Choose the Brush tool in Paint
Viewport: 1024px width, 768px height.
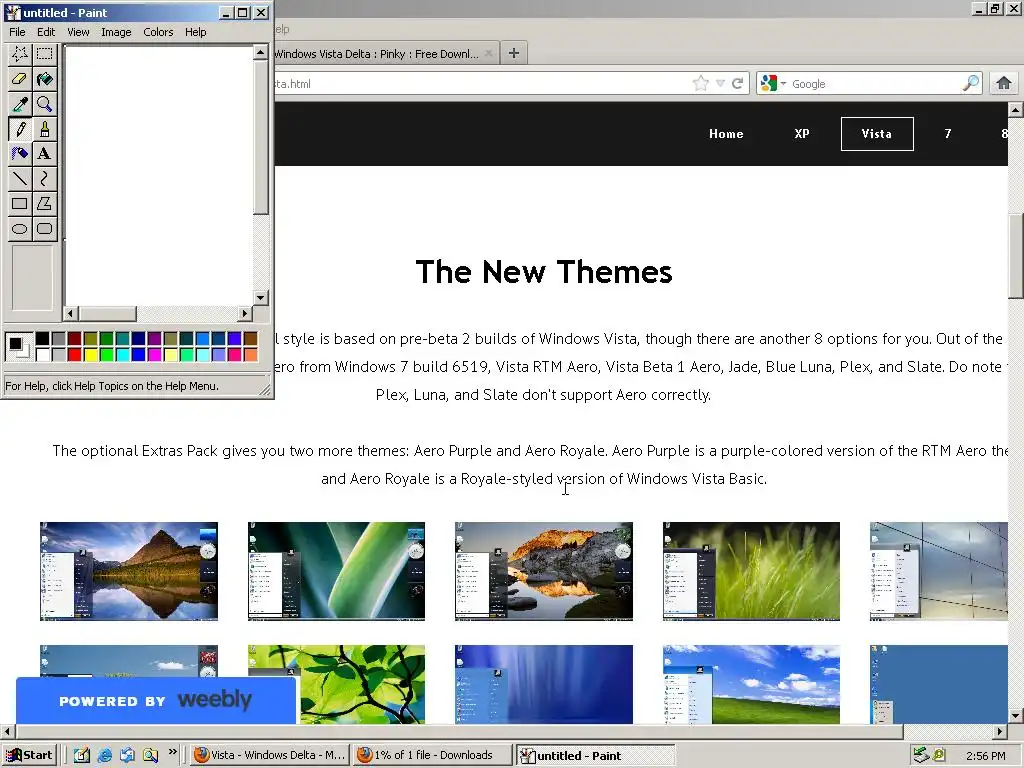click(x=44, y=129)
